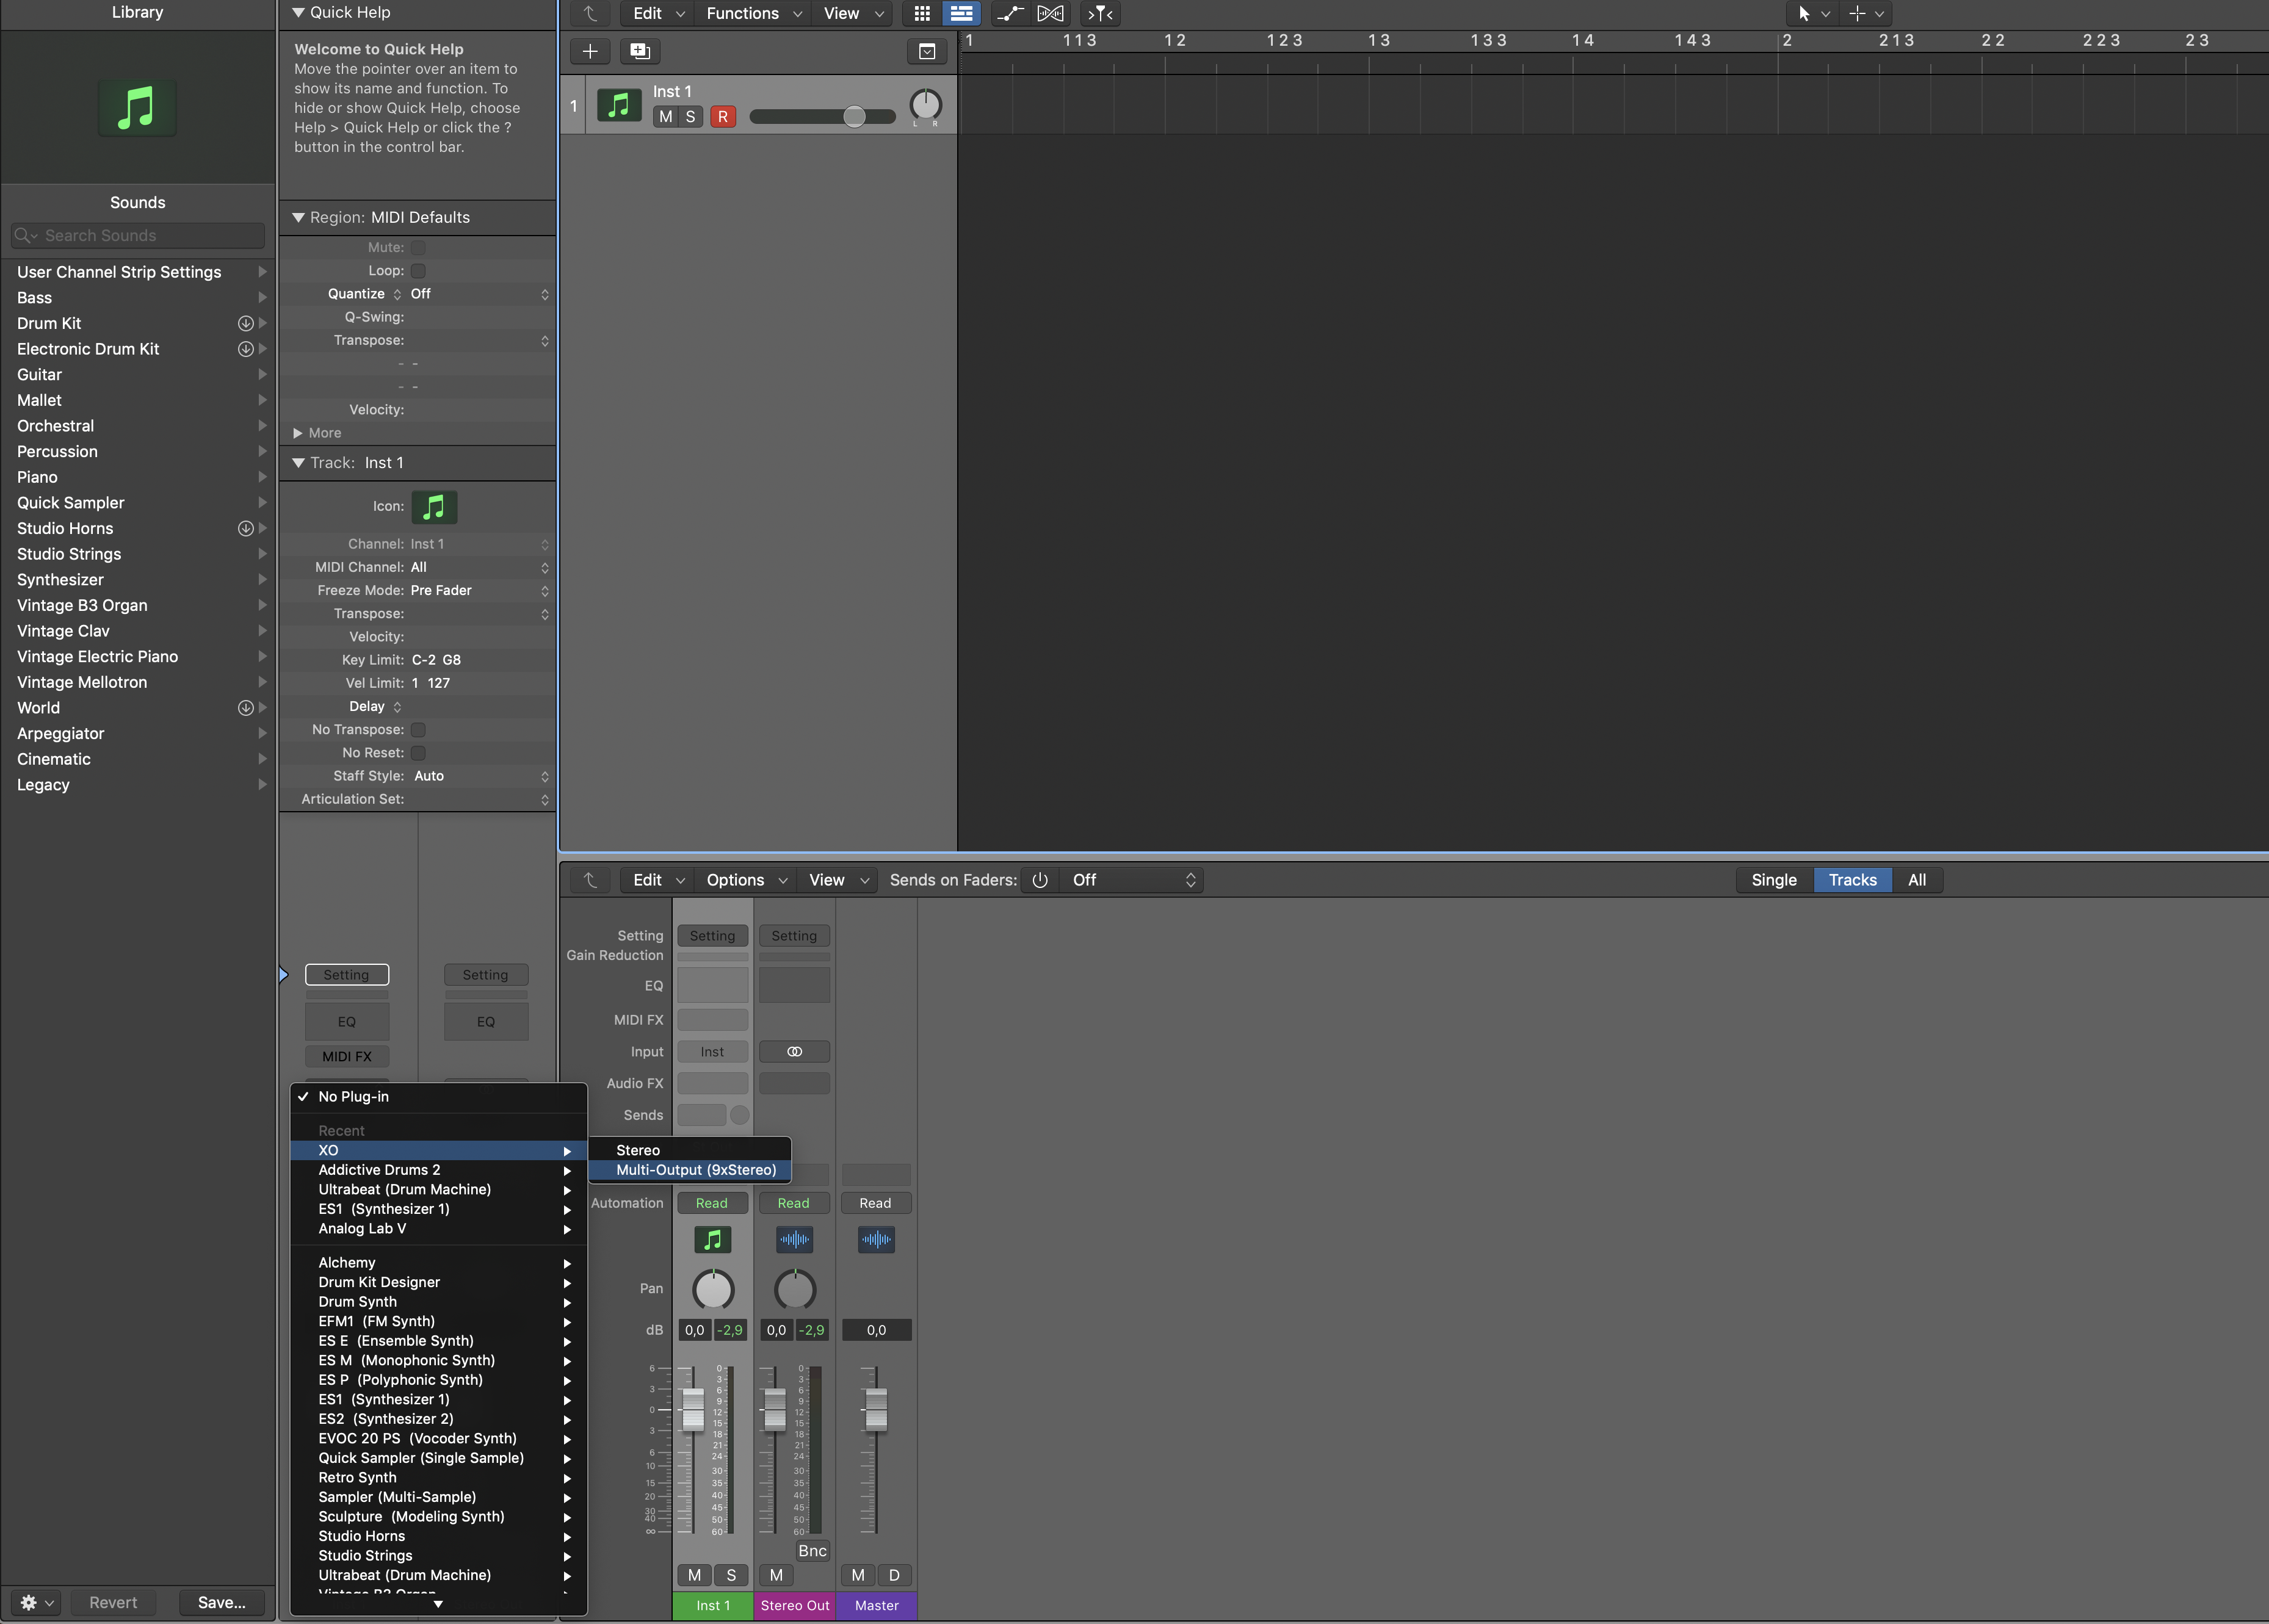Click Inst 1 mixer channel note icon
Screen dimensions: 2269x1624
coord(712,1240)
